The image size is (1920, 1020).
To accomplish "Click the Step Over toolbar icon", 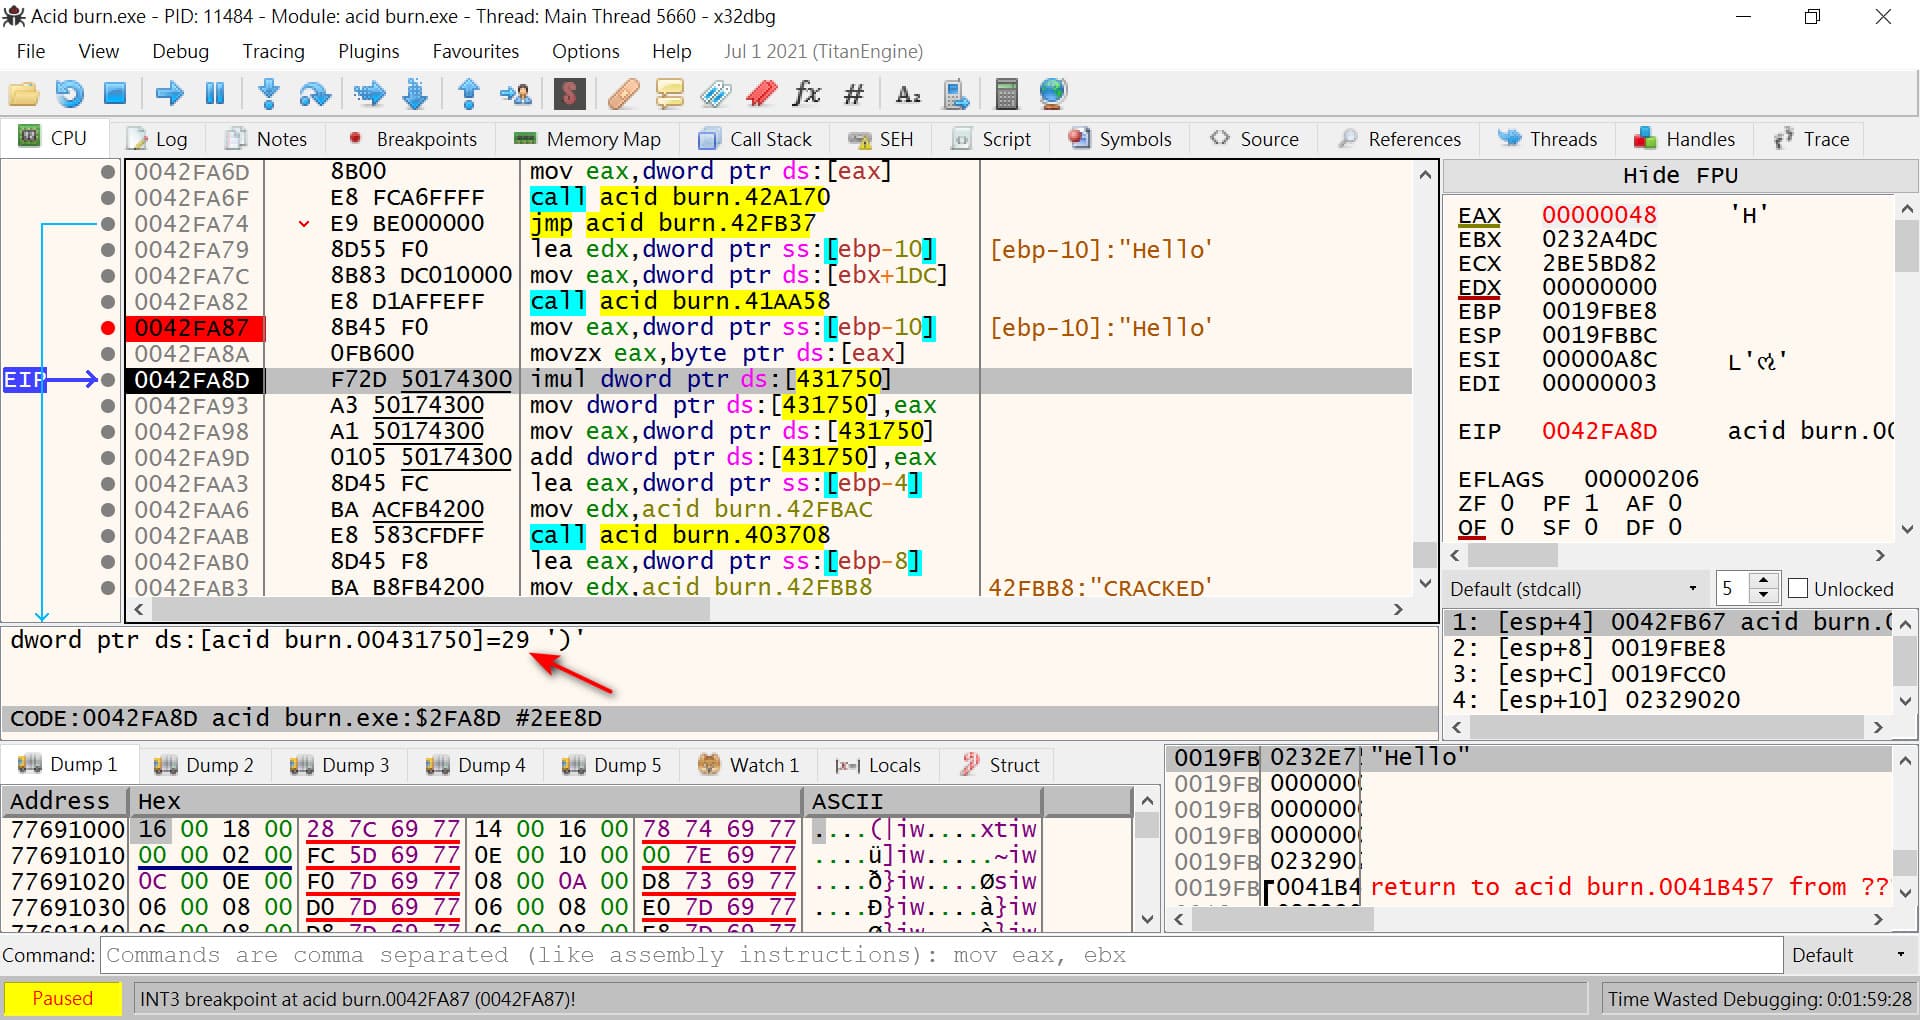I will [314, 94].
